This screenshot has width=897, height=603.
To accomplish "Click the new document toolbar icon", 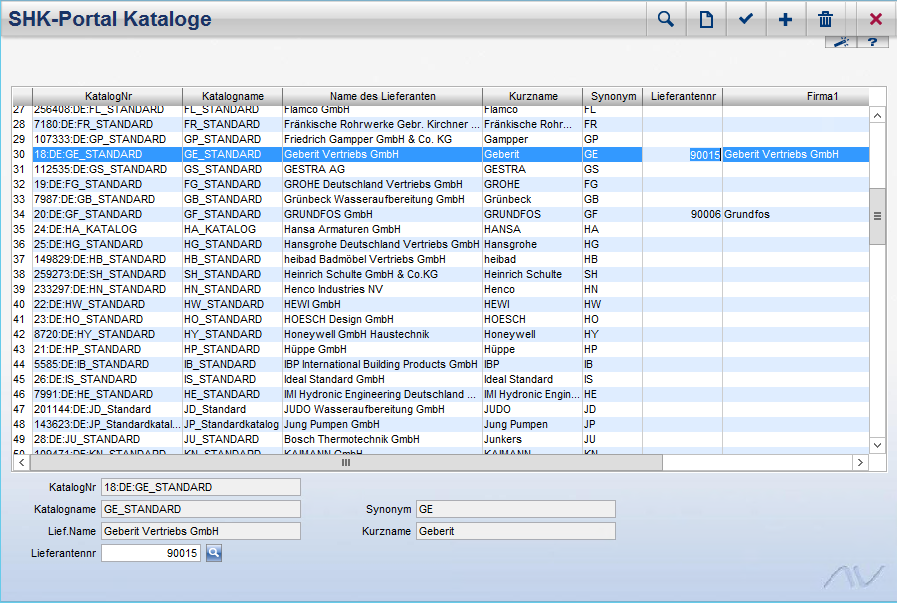I will click(706, 20).
